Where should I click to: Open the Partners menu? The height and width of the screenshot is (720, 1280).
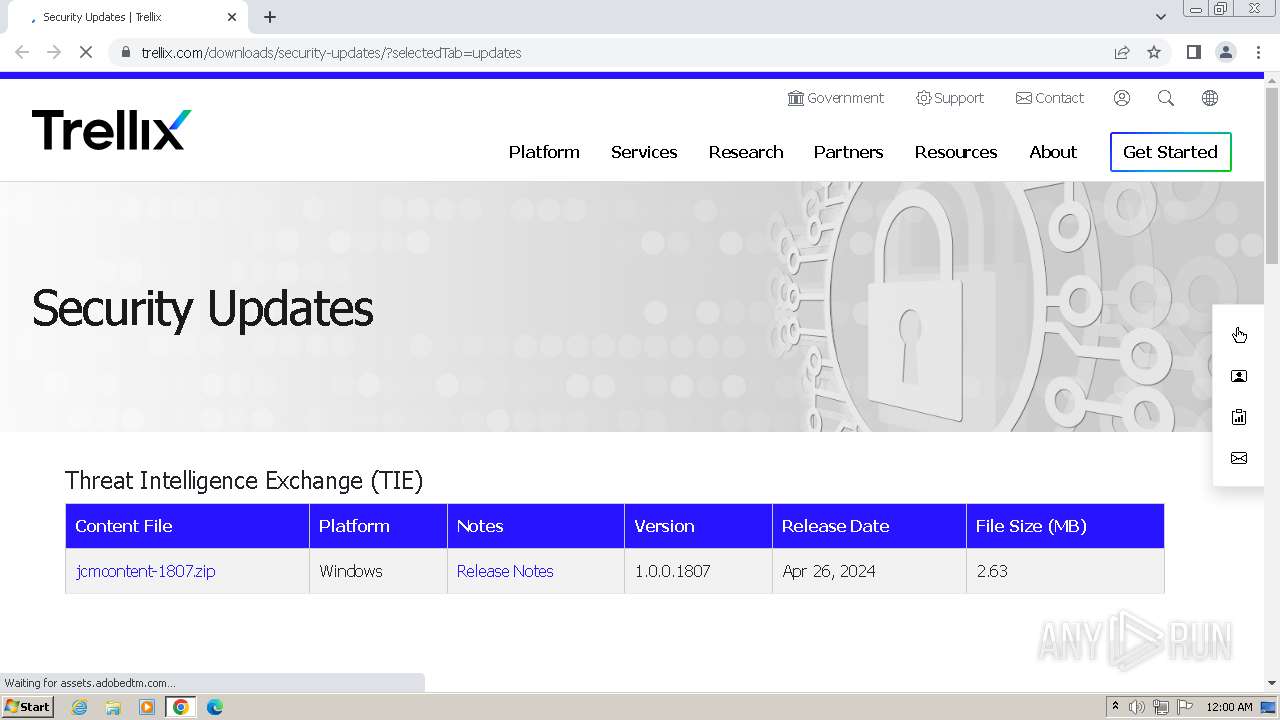(x=848, y=152)
